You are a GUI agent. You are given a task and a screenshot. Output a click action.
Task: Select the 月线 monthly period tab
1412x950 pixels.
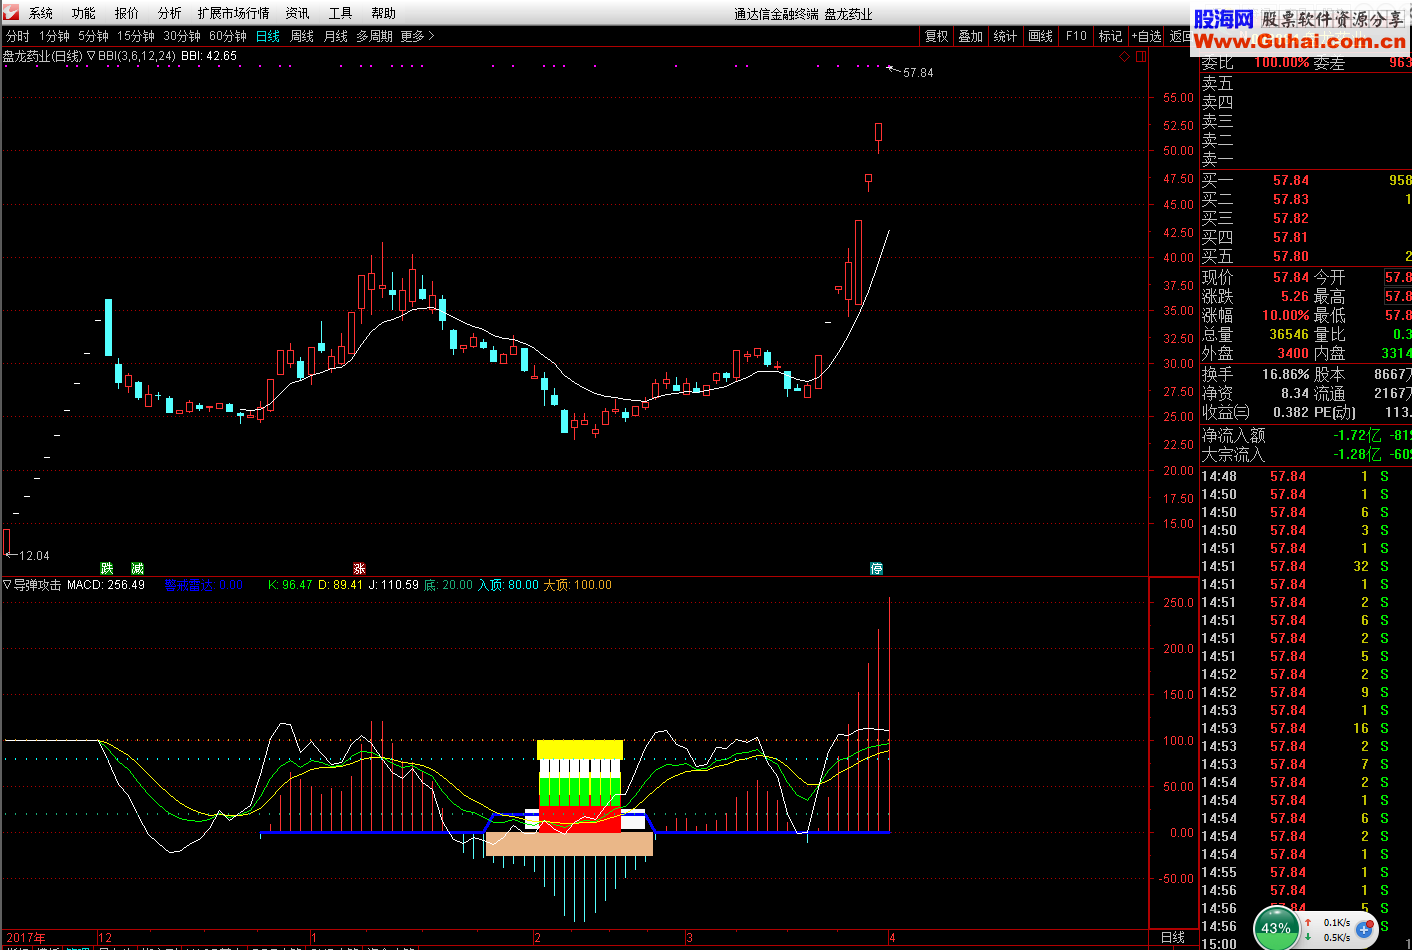pyautogui.click(x=336, y=36)
